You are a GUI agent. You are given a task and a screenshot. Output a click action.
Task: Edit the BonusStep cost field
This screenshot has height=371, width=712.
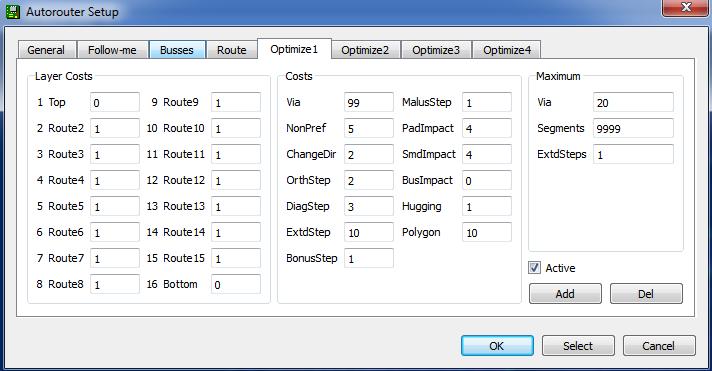point(369,258)
